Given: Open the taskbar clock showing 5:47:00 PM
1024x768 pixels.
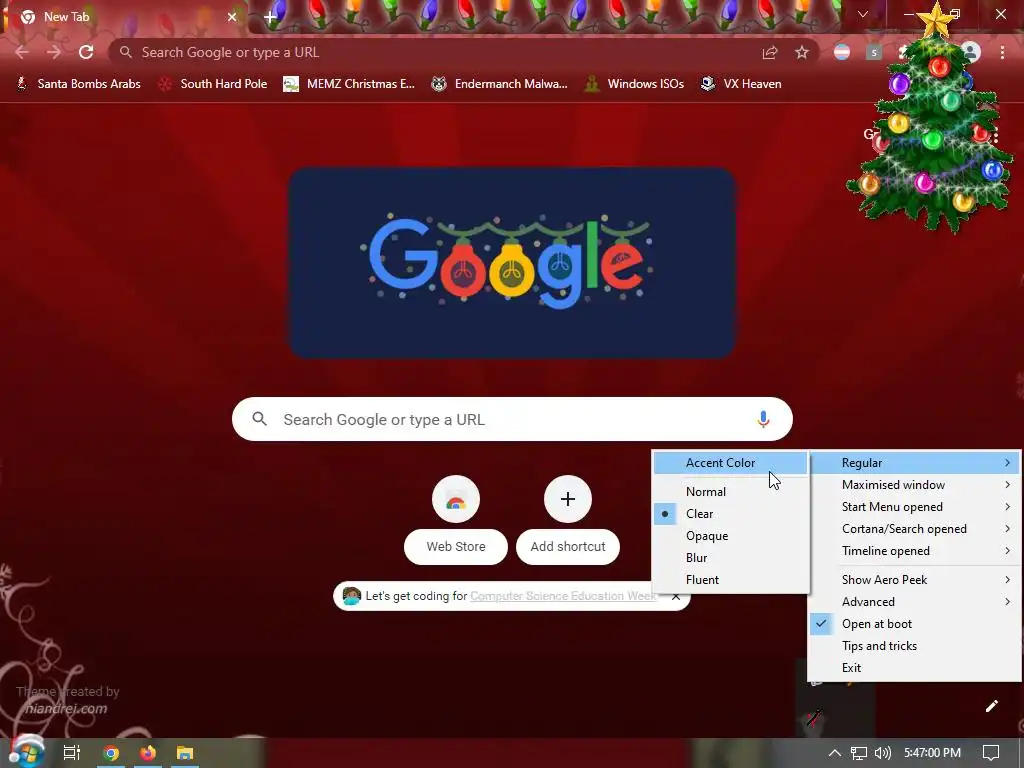Looking at the screenshot, I should (932, 753).
